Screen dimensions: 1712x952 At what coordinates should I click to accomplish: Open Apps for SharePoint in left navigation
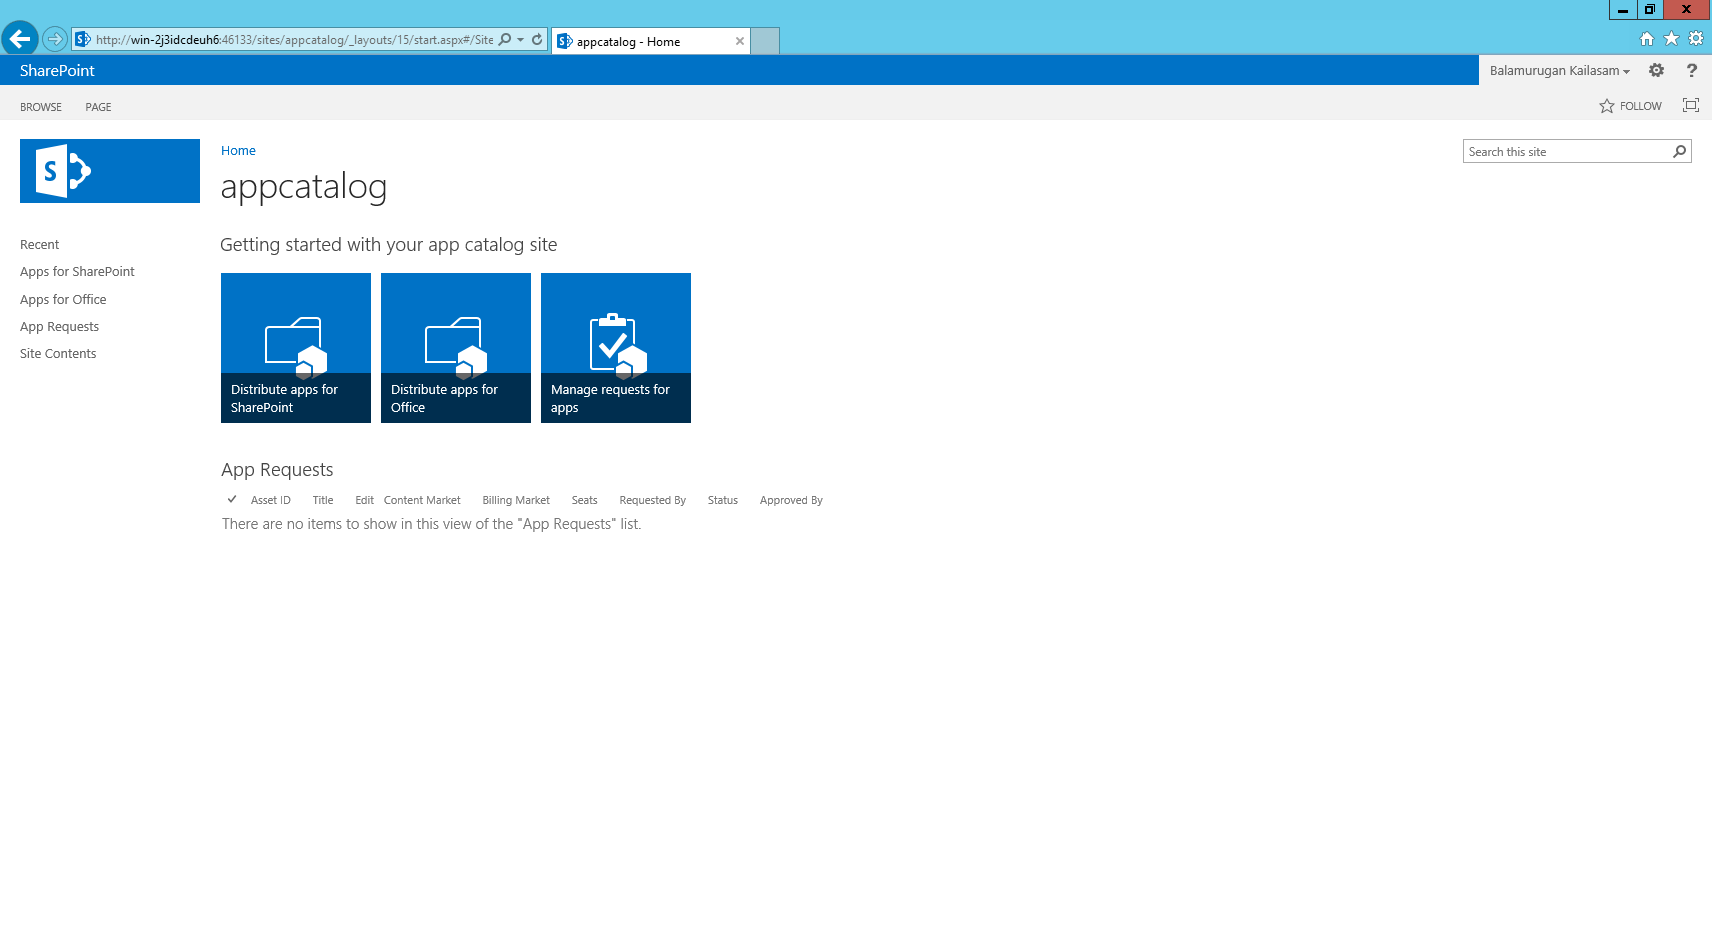click(x=77, y=272)
